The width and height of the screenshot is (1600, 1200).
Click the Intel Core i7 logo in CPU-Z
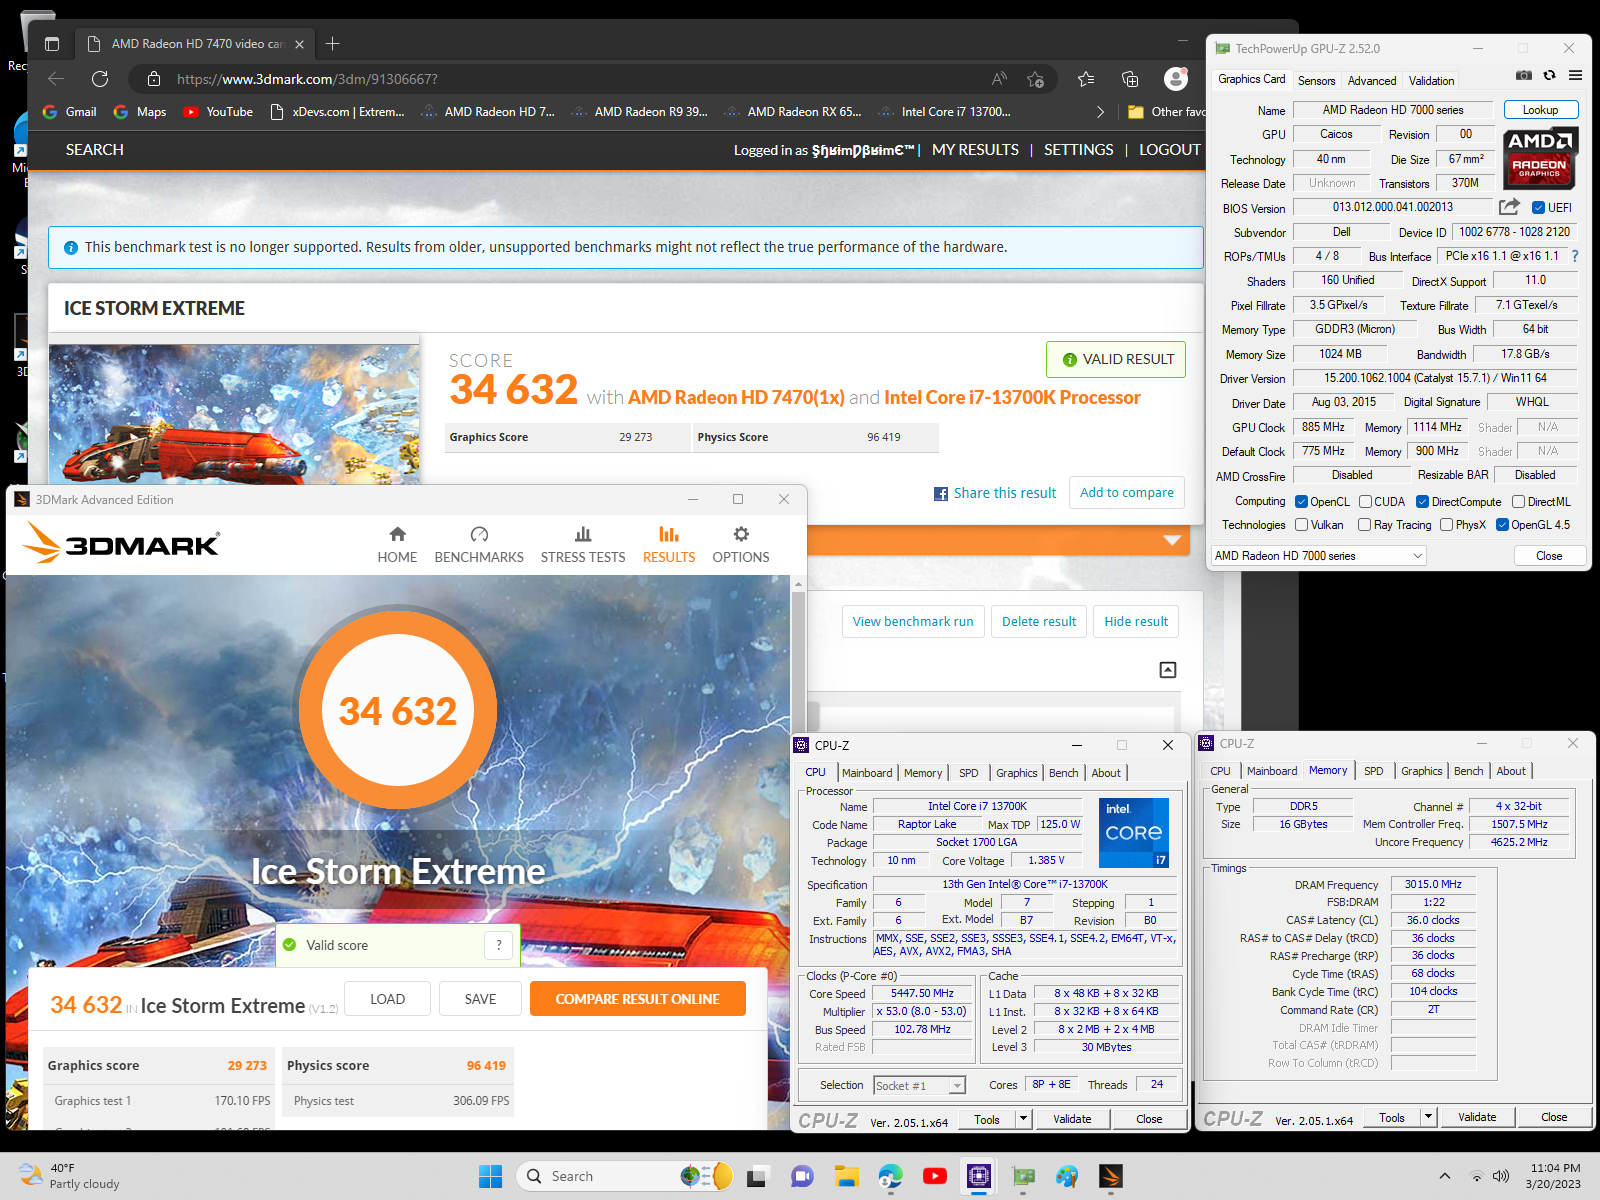click(x=1134, y=832)
